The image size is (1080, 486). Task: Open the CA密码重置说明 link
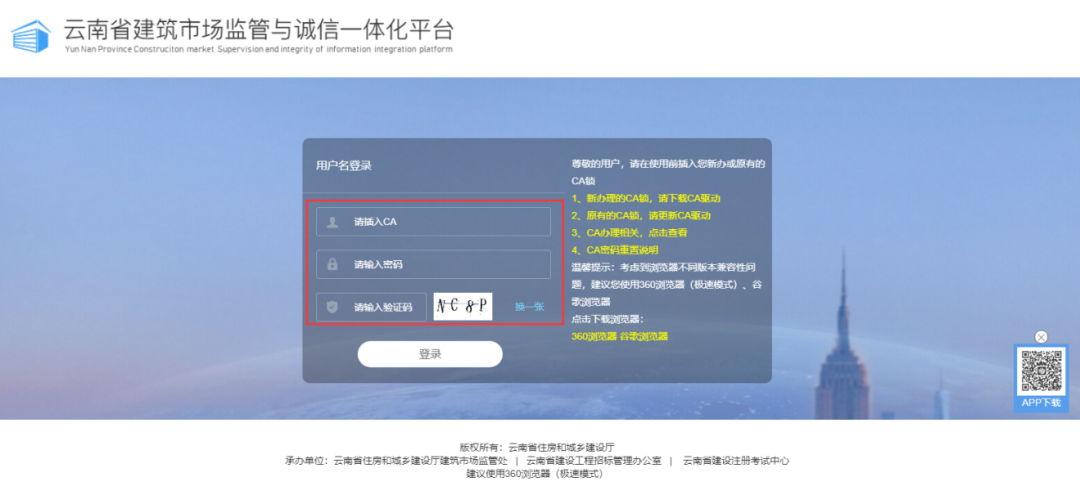click(x=615, y=249)
